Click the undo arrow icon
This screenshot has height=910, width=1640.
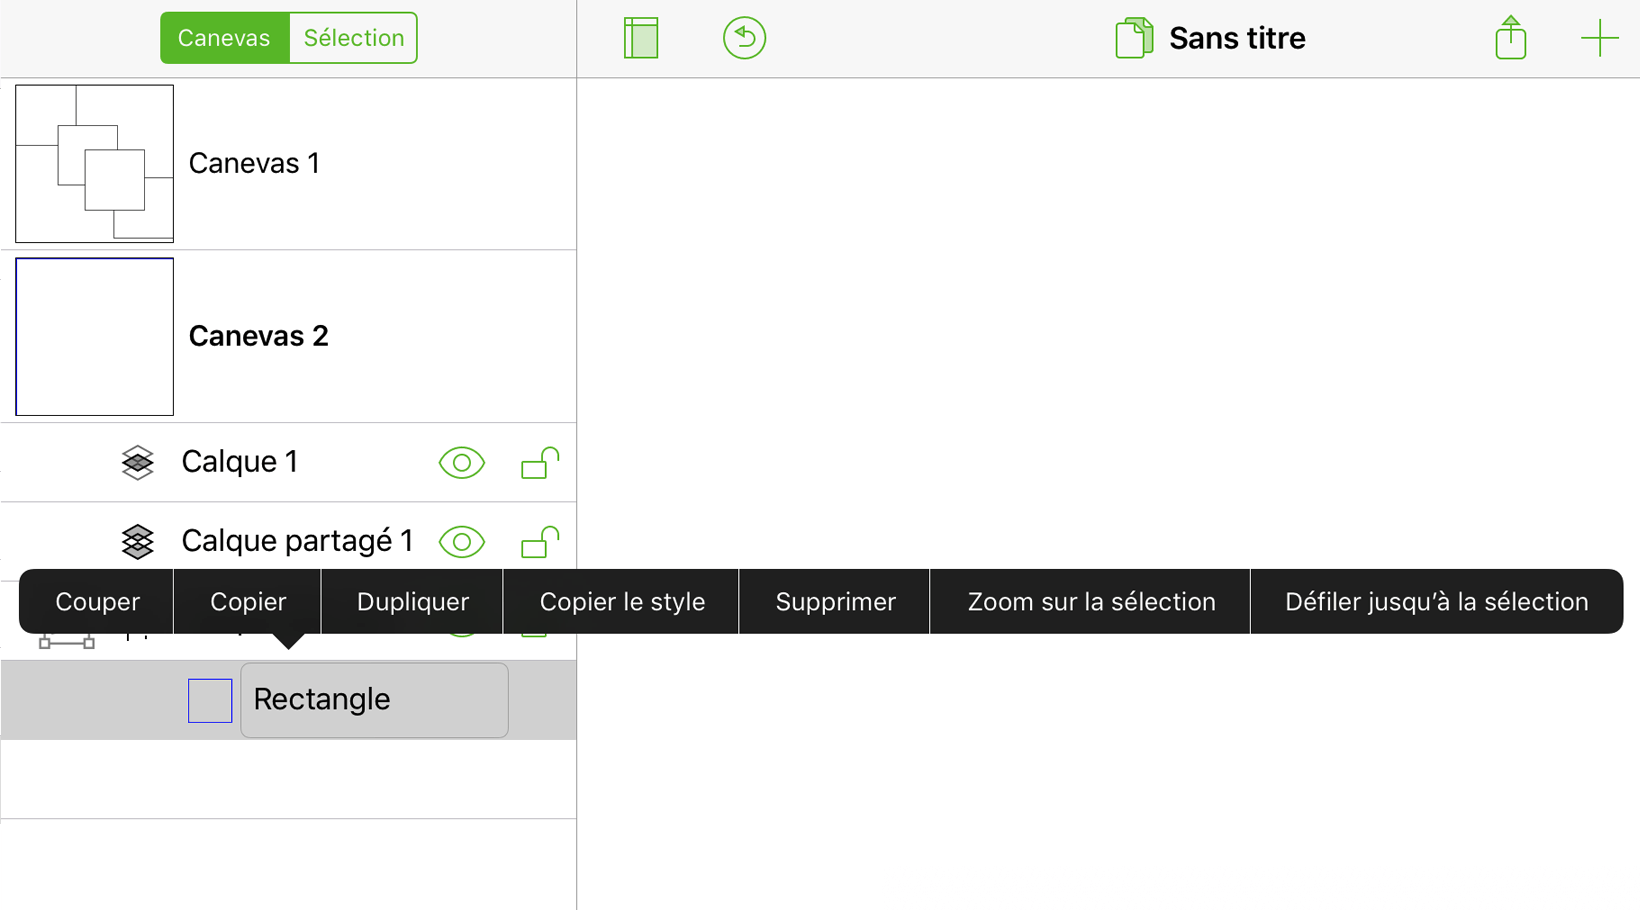(744, 38)
